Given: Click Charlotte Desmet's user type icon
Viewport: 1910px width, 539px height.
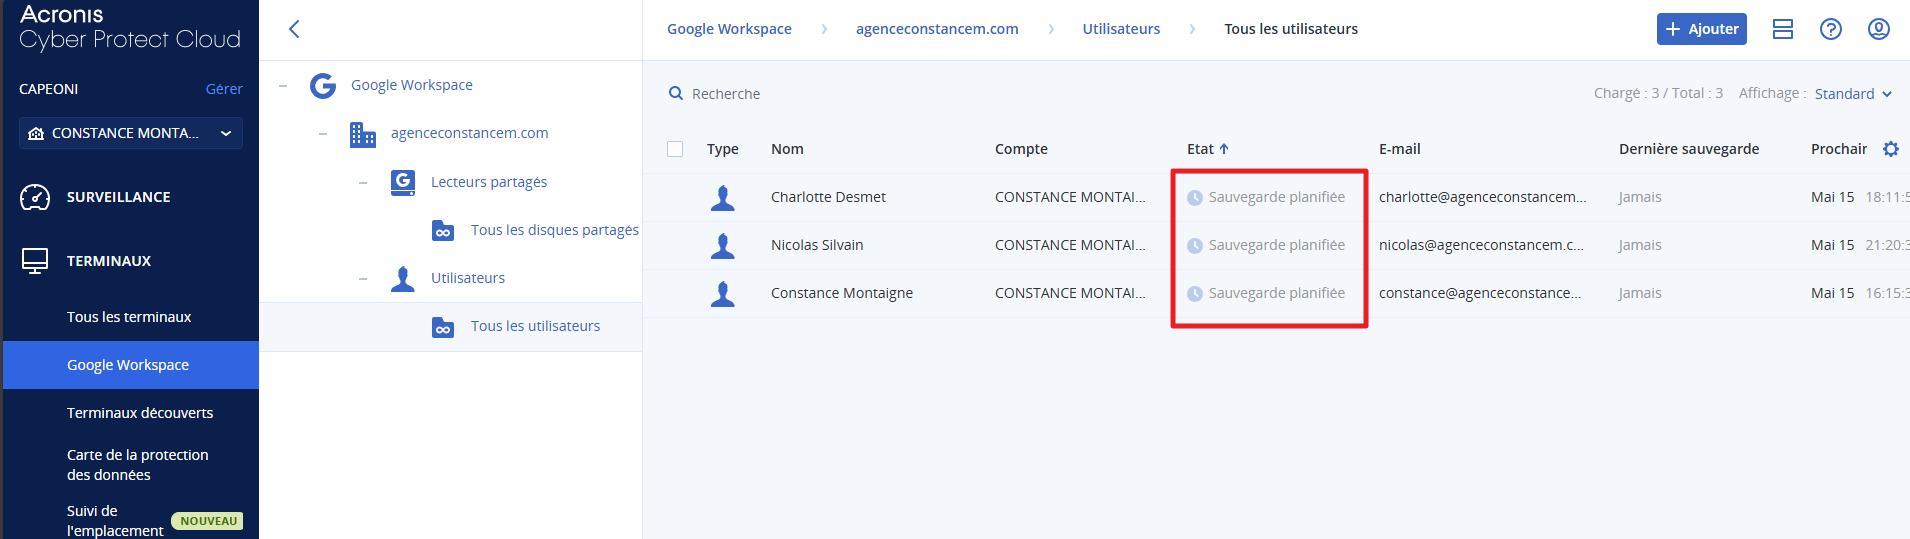Looking at the screenshot, I should 723,198.
